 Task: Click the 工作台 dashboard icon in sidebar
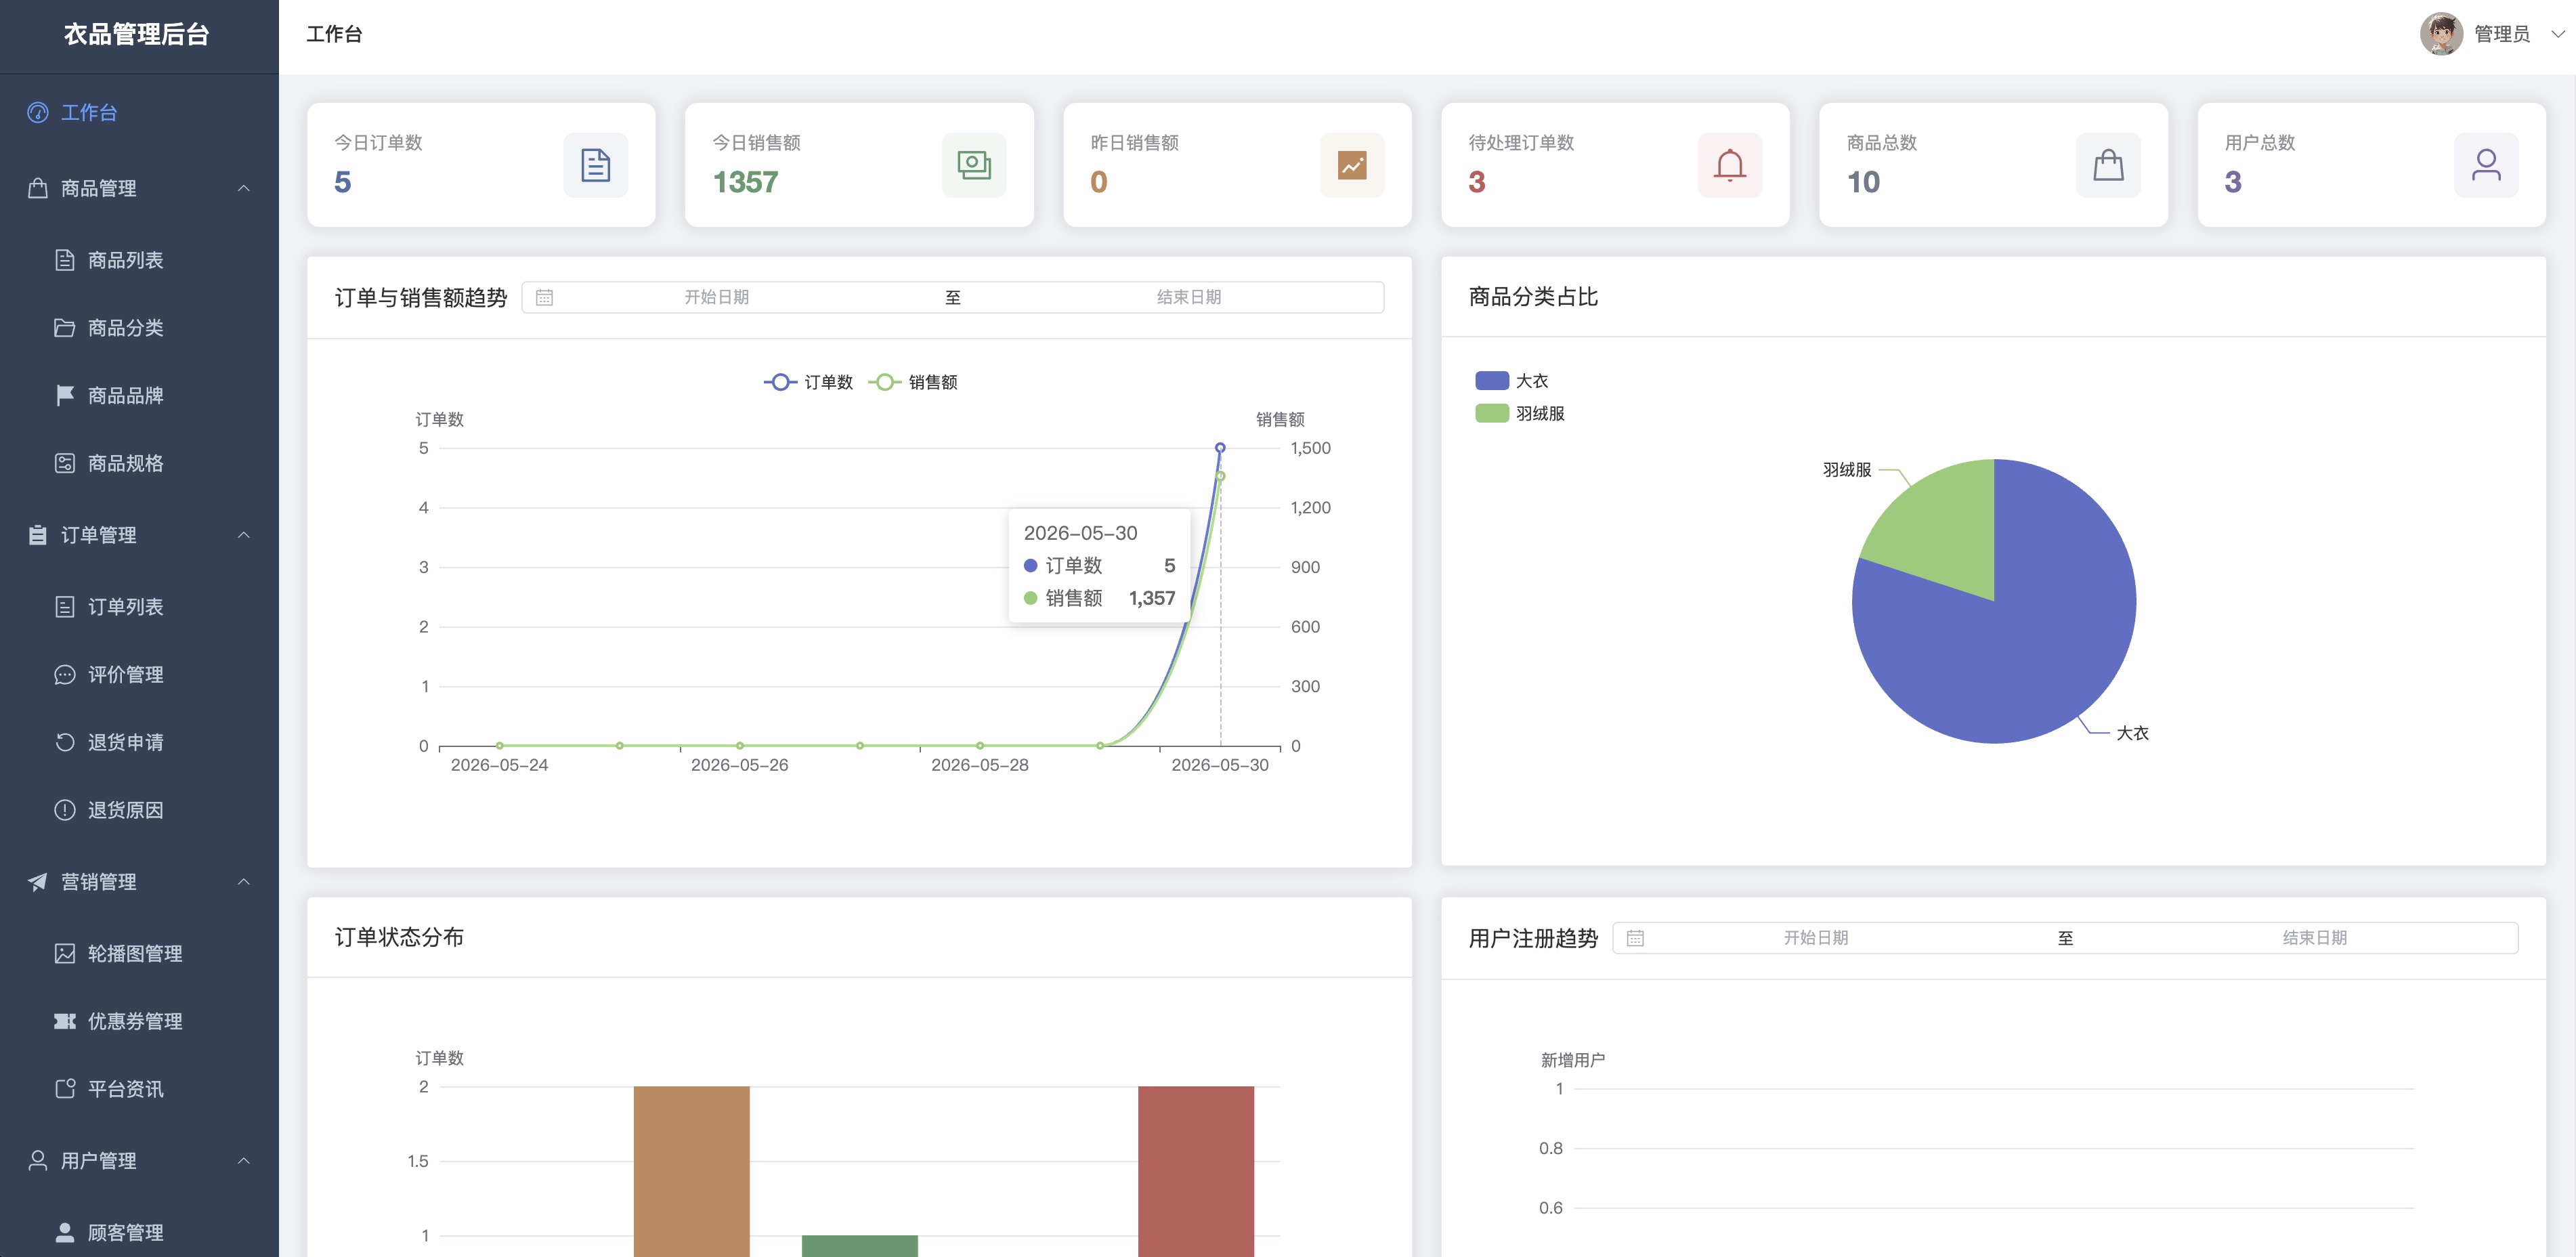(x=38, y=113)
